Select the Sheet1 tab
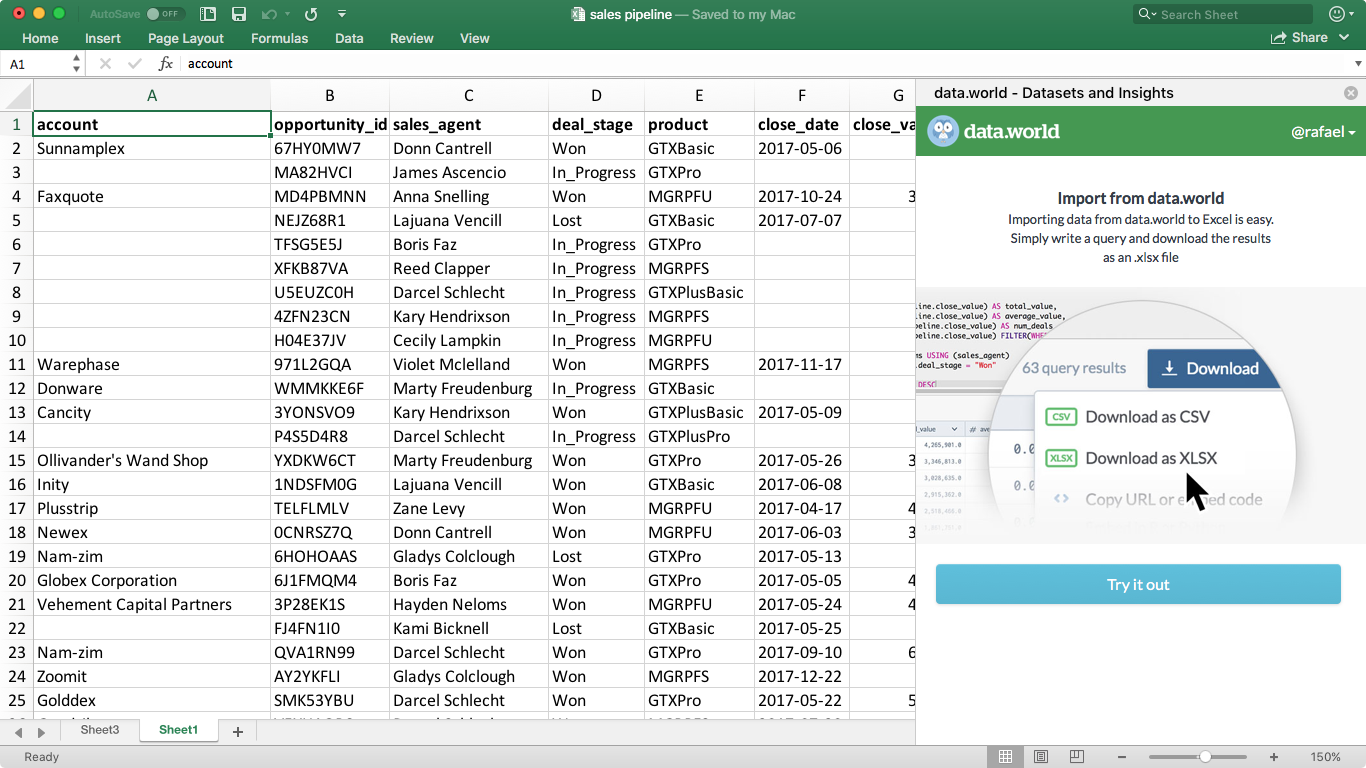This screenshot has width=1366, height=768. click(179, 730)
